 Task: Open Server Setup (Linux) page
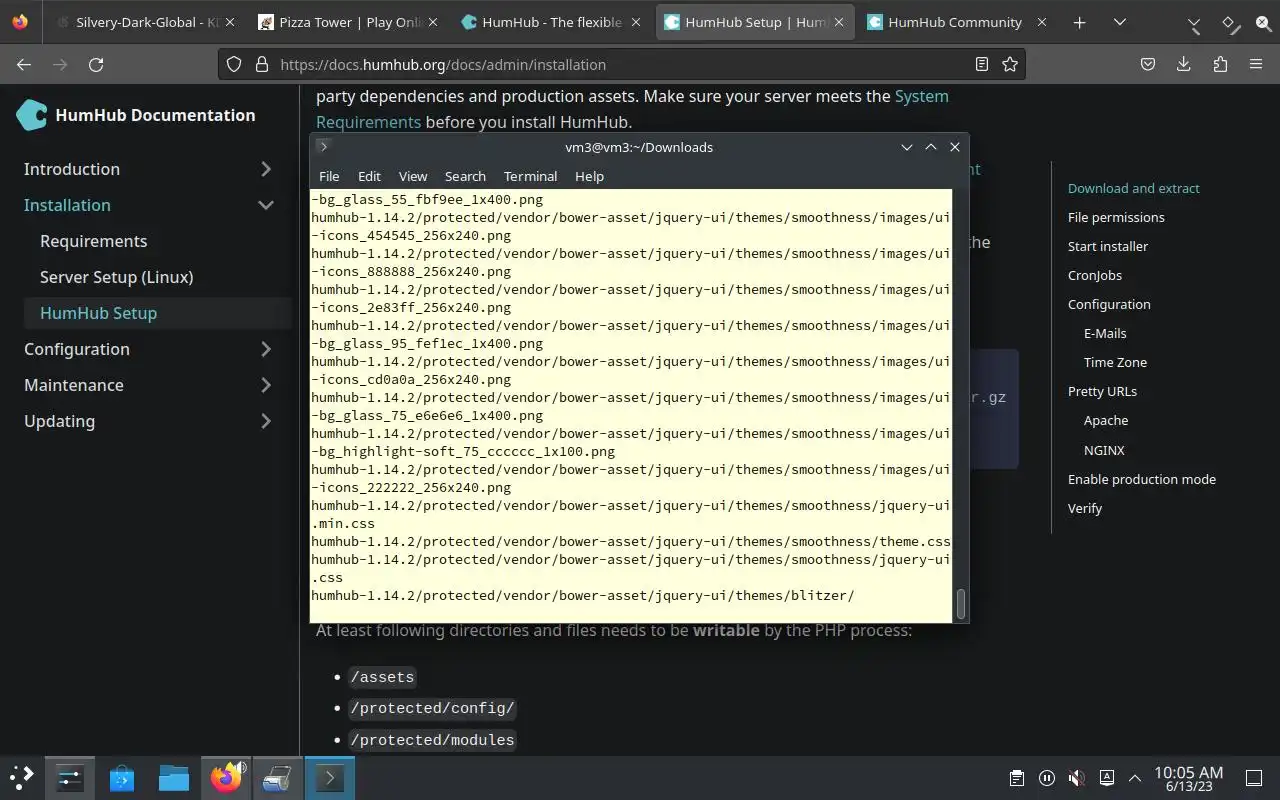coord(116,277)
